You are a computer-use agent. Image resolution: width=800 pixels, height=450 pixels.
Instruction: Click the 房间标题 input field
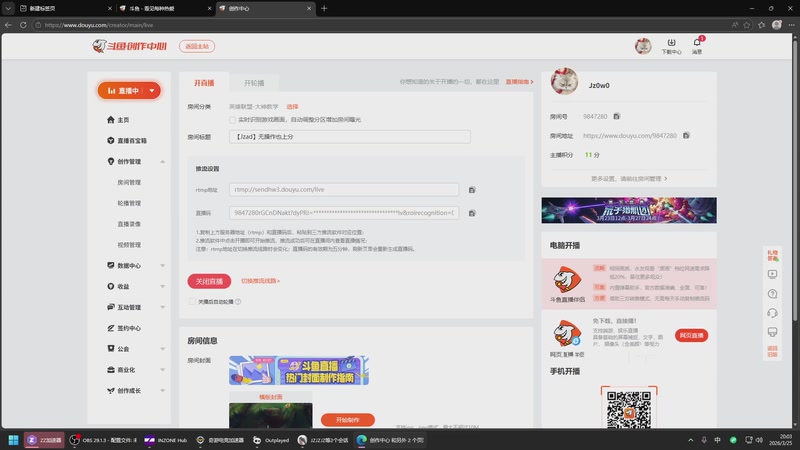[x=349, y=137]
